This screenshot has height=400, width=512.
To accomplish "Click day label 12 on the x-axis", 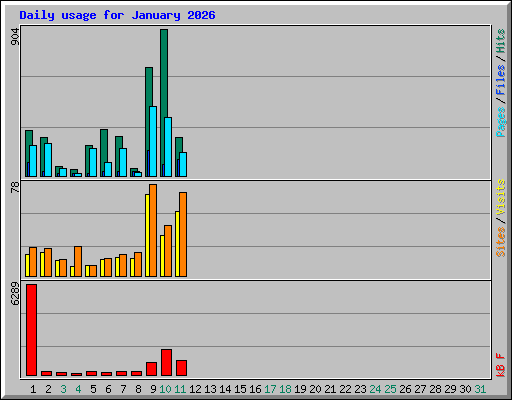I will (195, 389).
